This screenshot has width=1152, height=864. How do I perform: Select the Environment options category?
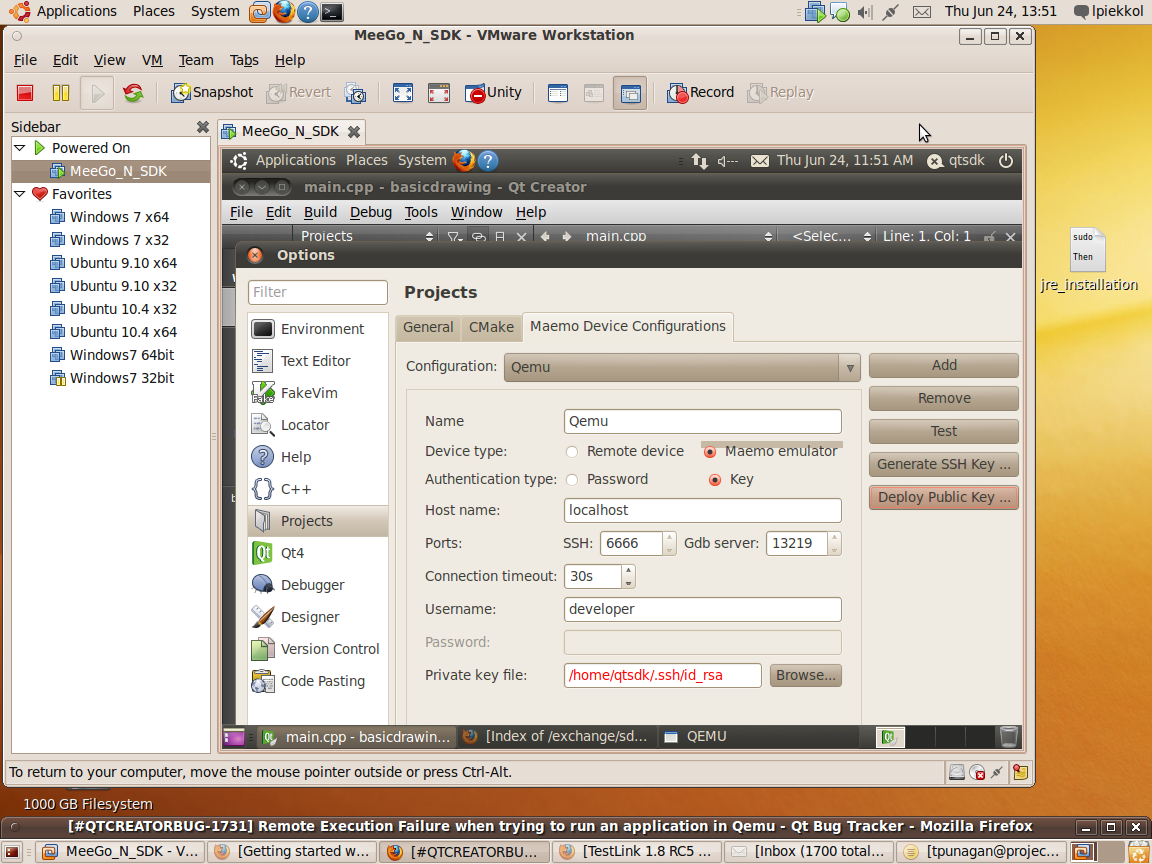[x=317, y=329]
